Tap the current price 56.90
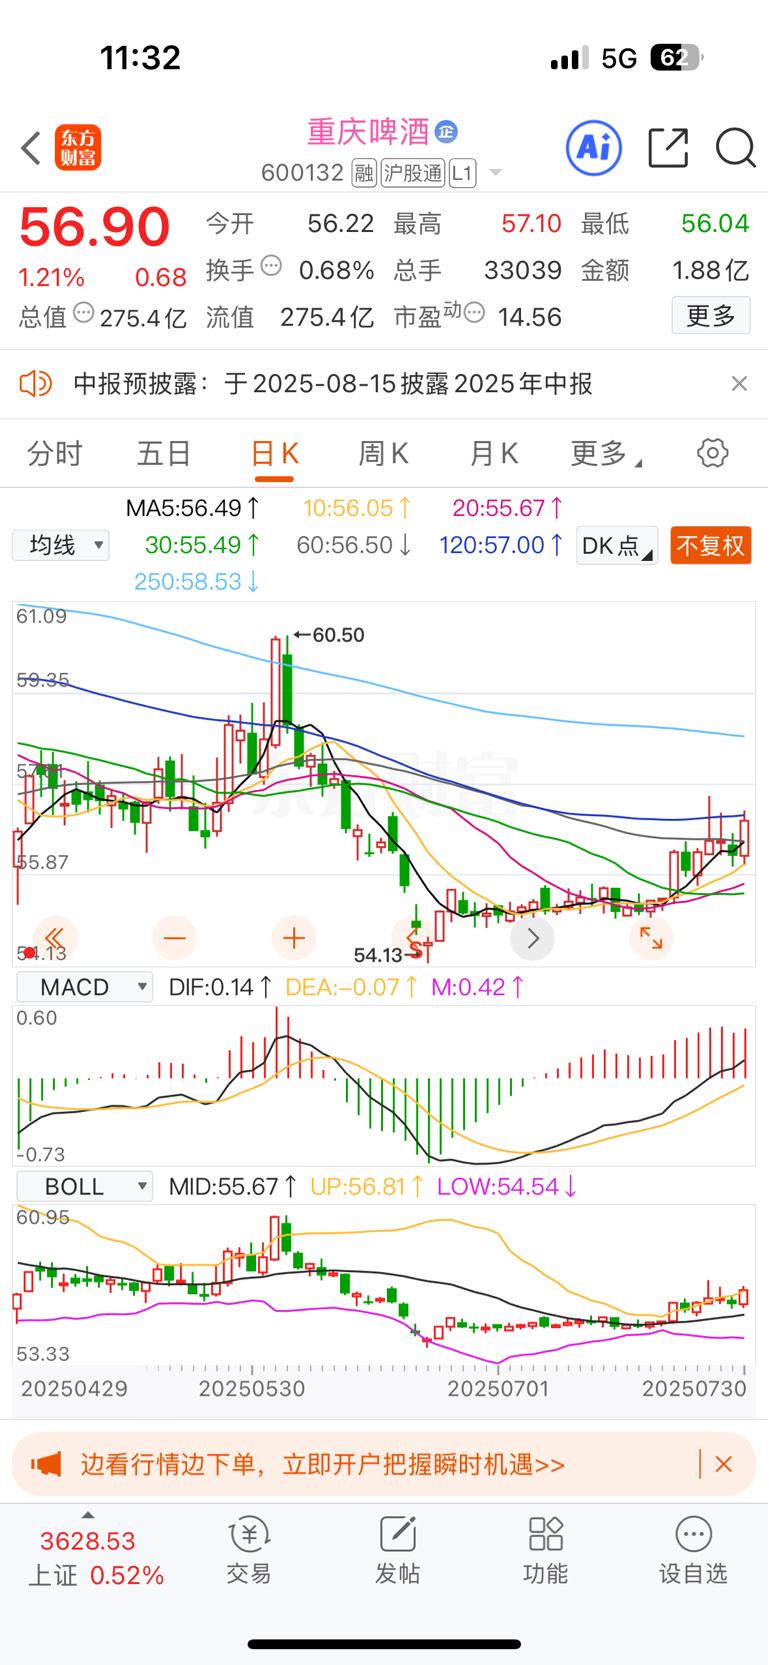Image resolution: width=769 pixels, height=1665 pixels. [x=95, y=227]
